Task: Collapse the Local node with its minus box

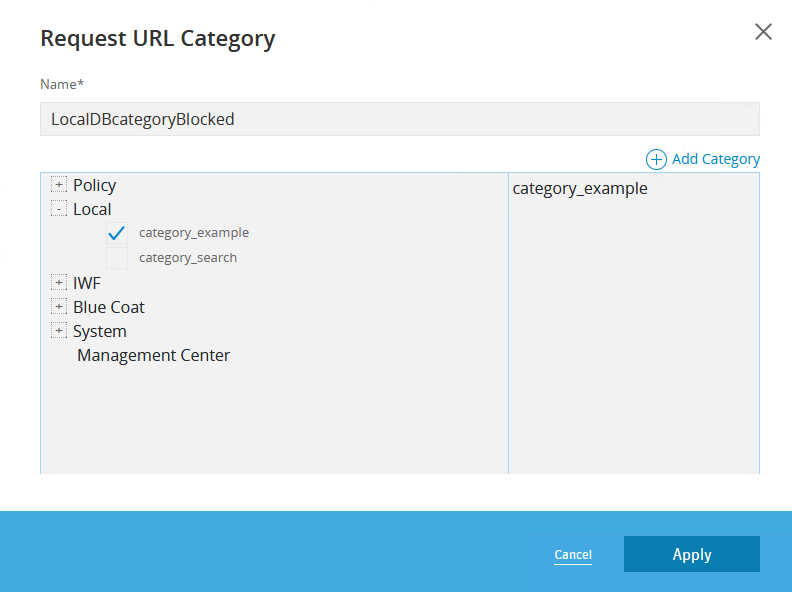Action: [59, 209]
